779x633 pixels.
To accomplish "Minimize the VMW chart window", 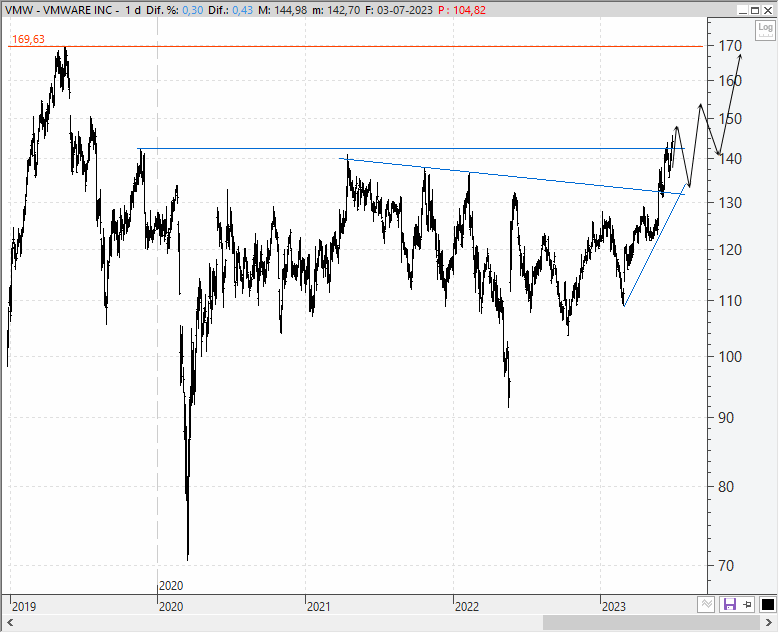I will (743, 10).
